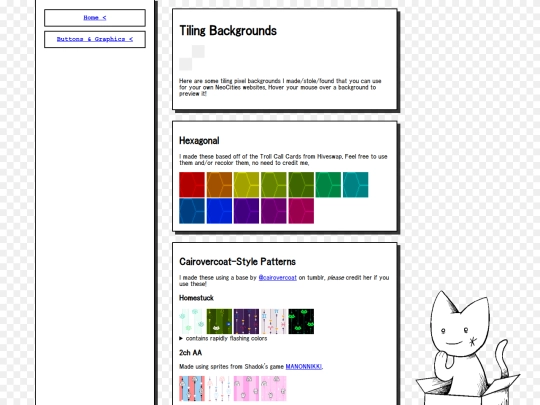The image size is (540, 405).
Task: Select the yellow hexagonal background swatch
Action: pos(246,185)
